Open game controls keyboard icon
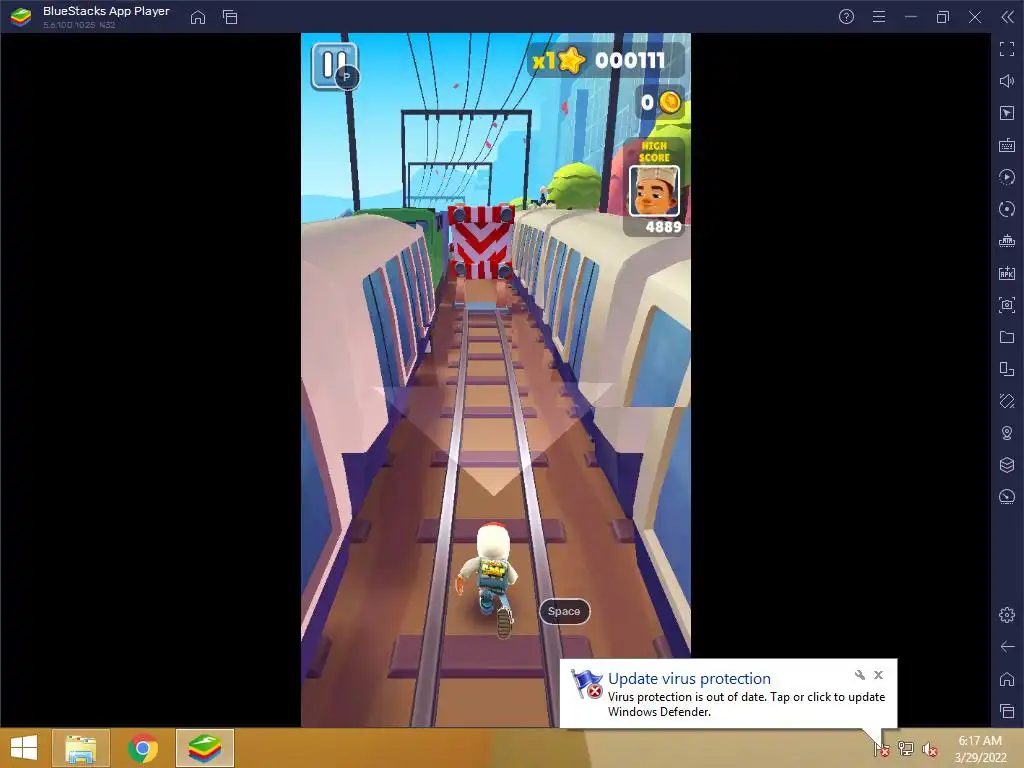1024x768 pixels. [1006, 145]
